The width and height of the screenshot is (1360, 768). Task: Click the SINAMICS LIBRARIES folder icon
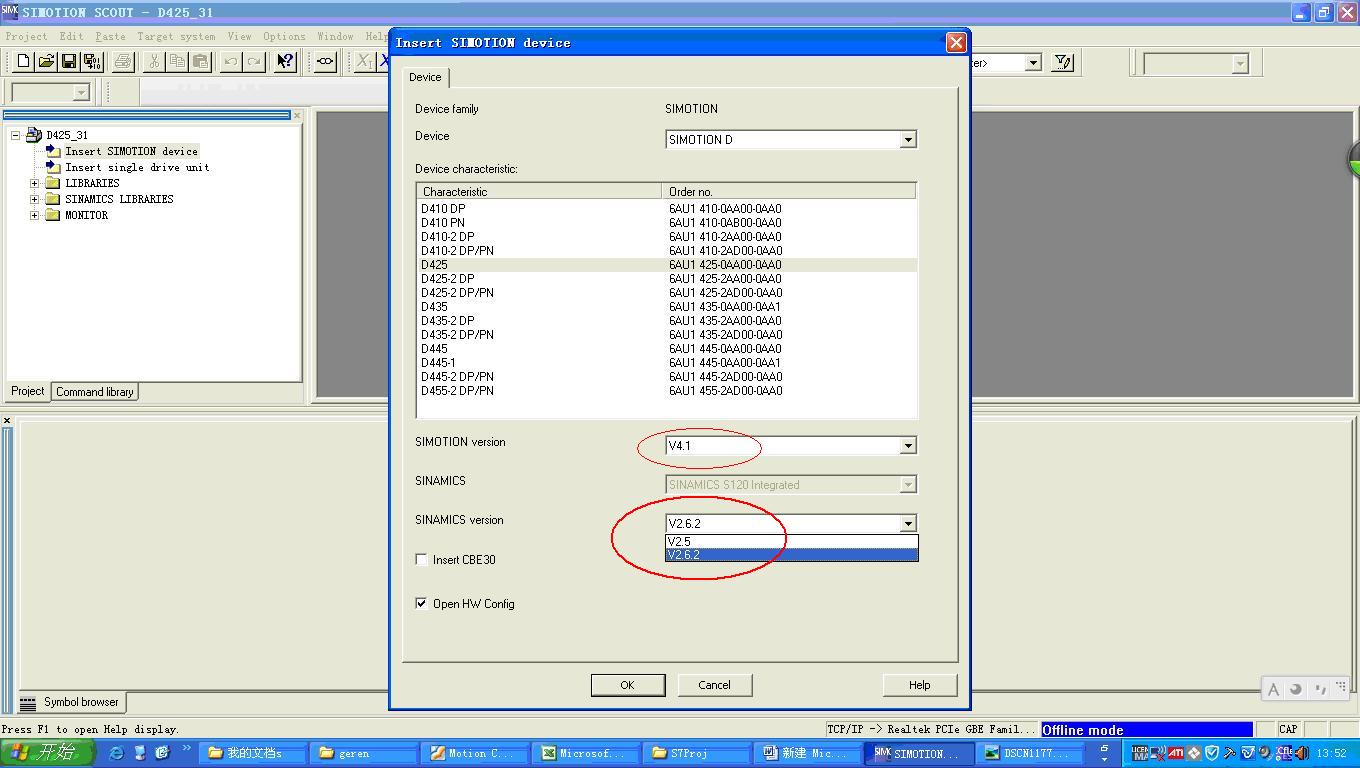point(53,199)
